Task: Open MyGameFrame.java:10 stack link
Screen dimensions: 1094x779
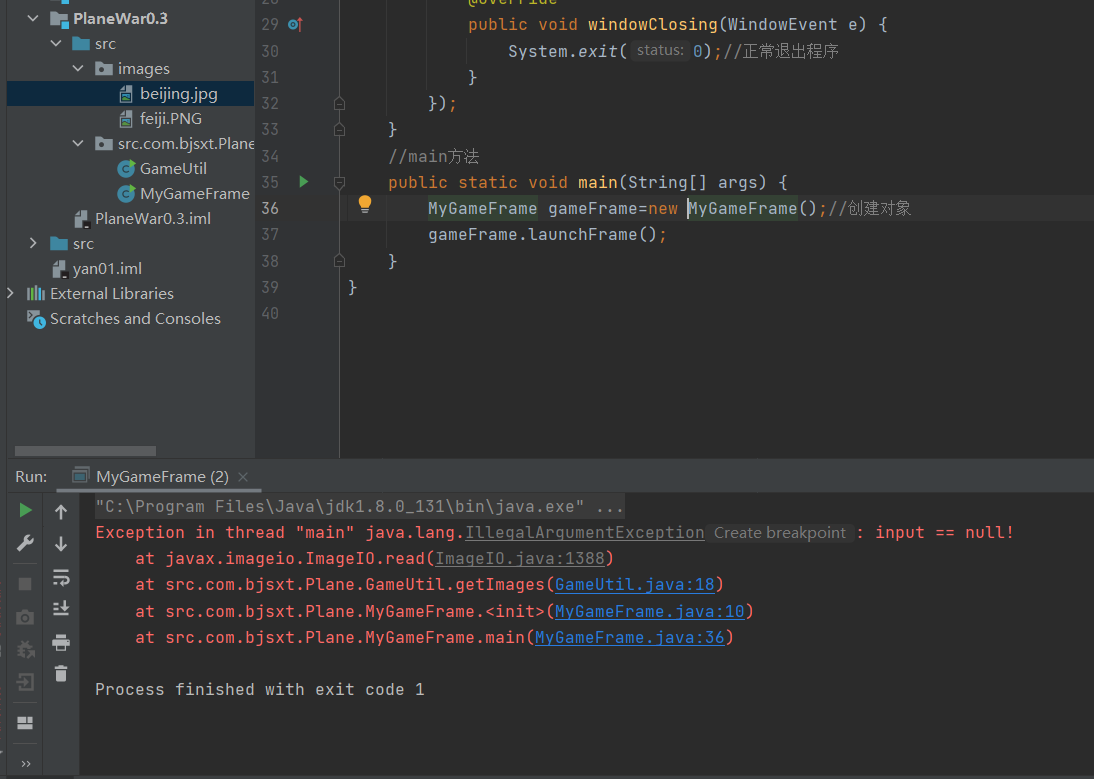Action: pos(650,612)
